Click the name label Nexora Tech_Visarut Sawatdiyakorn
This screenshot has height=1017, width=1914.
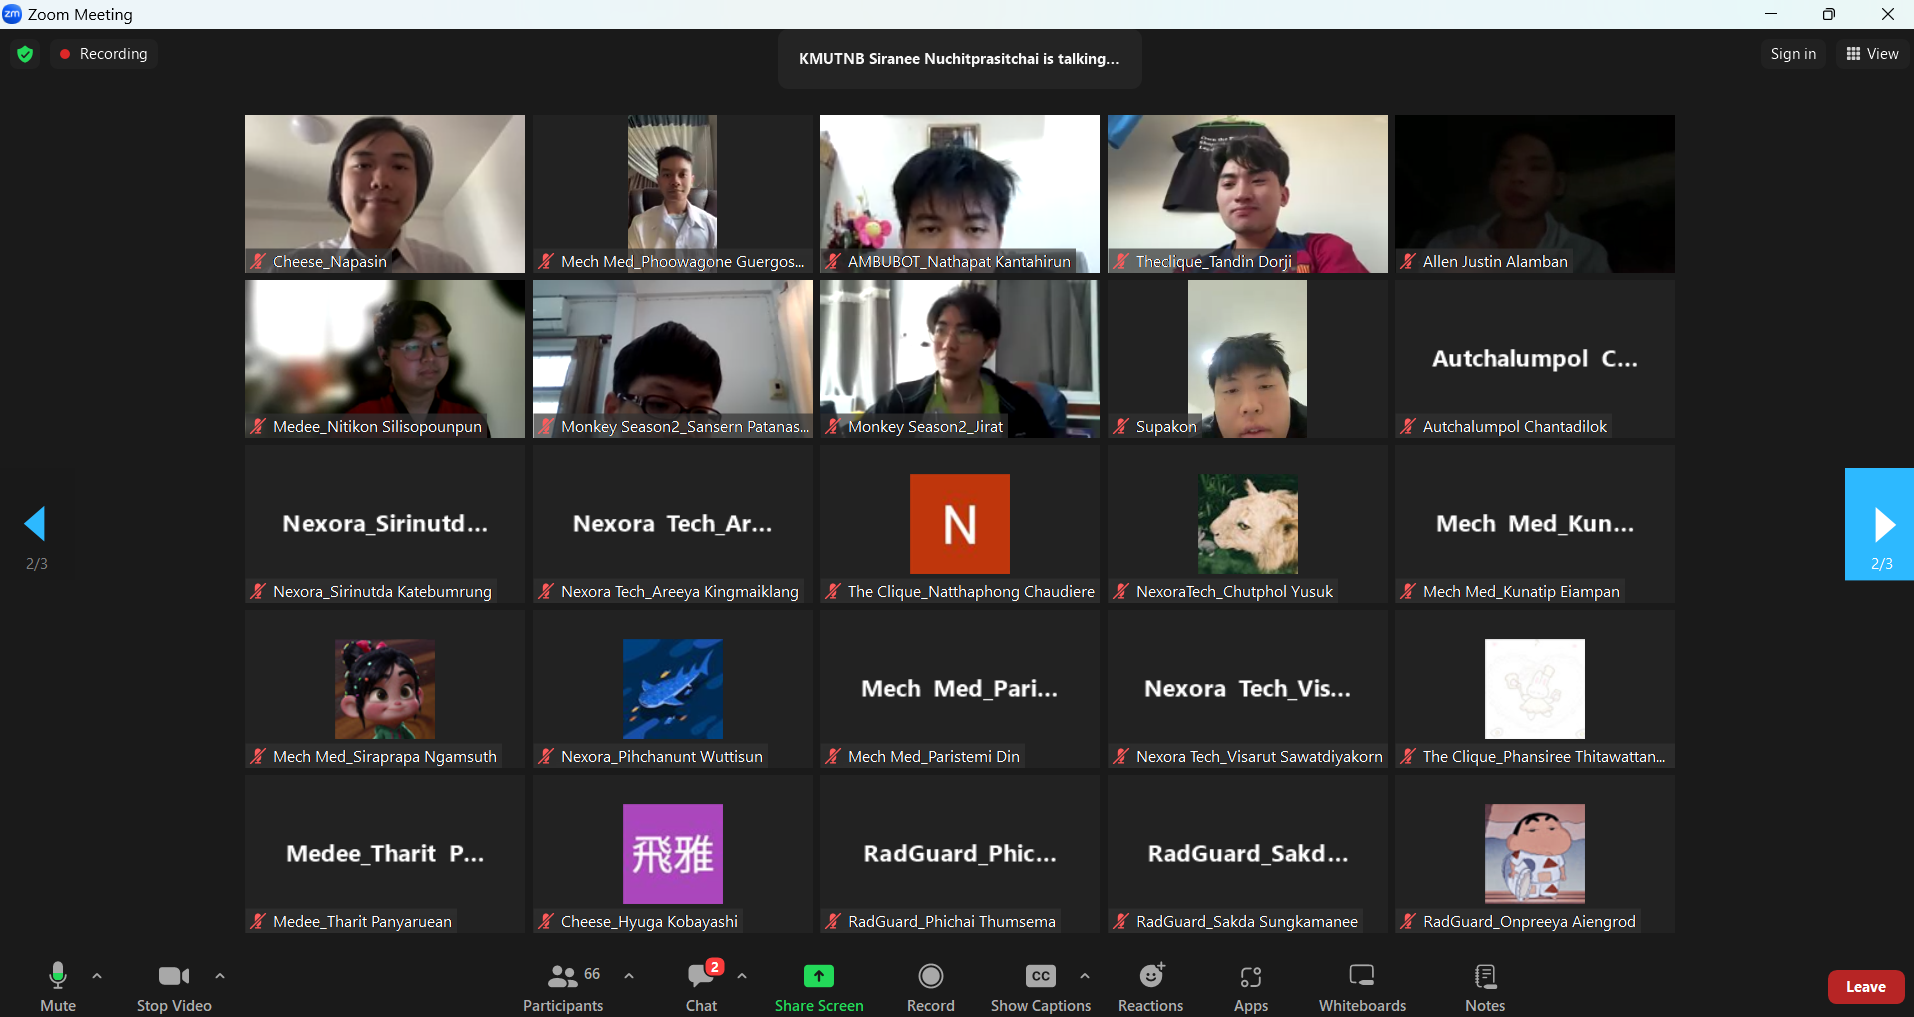pos(1259,757)
